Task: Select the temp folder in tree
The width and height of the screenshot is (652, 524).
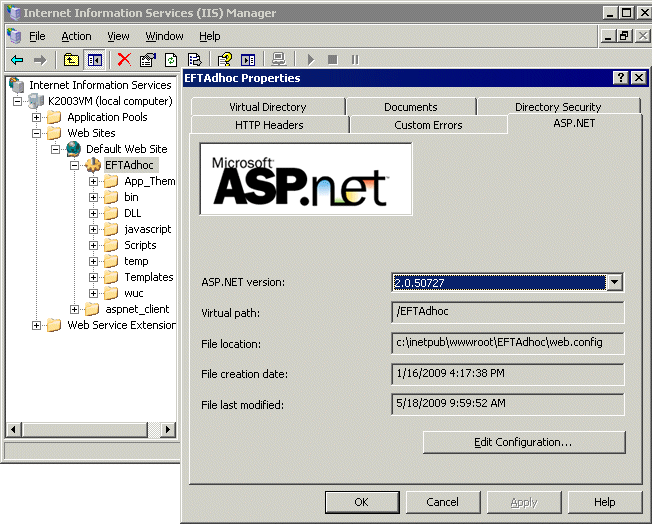Action: (136, 261)
